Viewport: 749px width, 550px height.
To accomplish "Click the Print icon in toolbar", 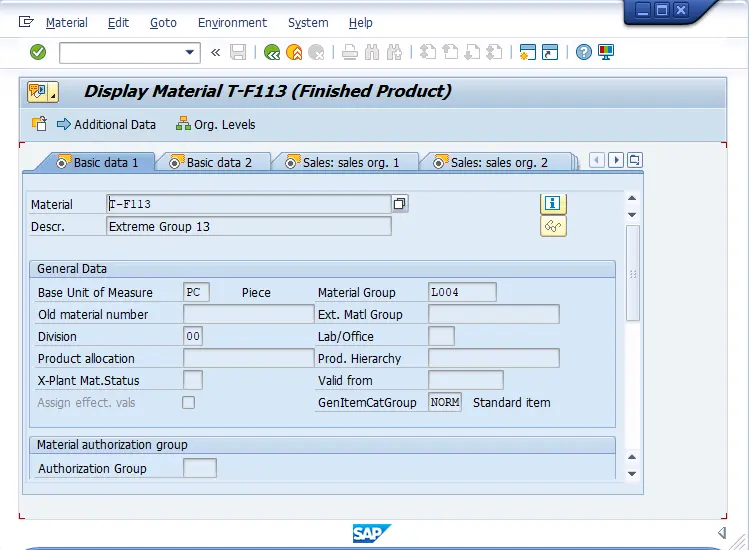I will coord(350,52).
